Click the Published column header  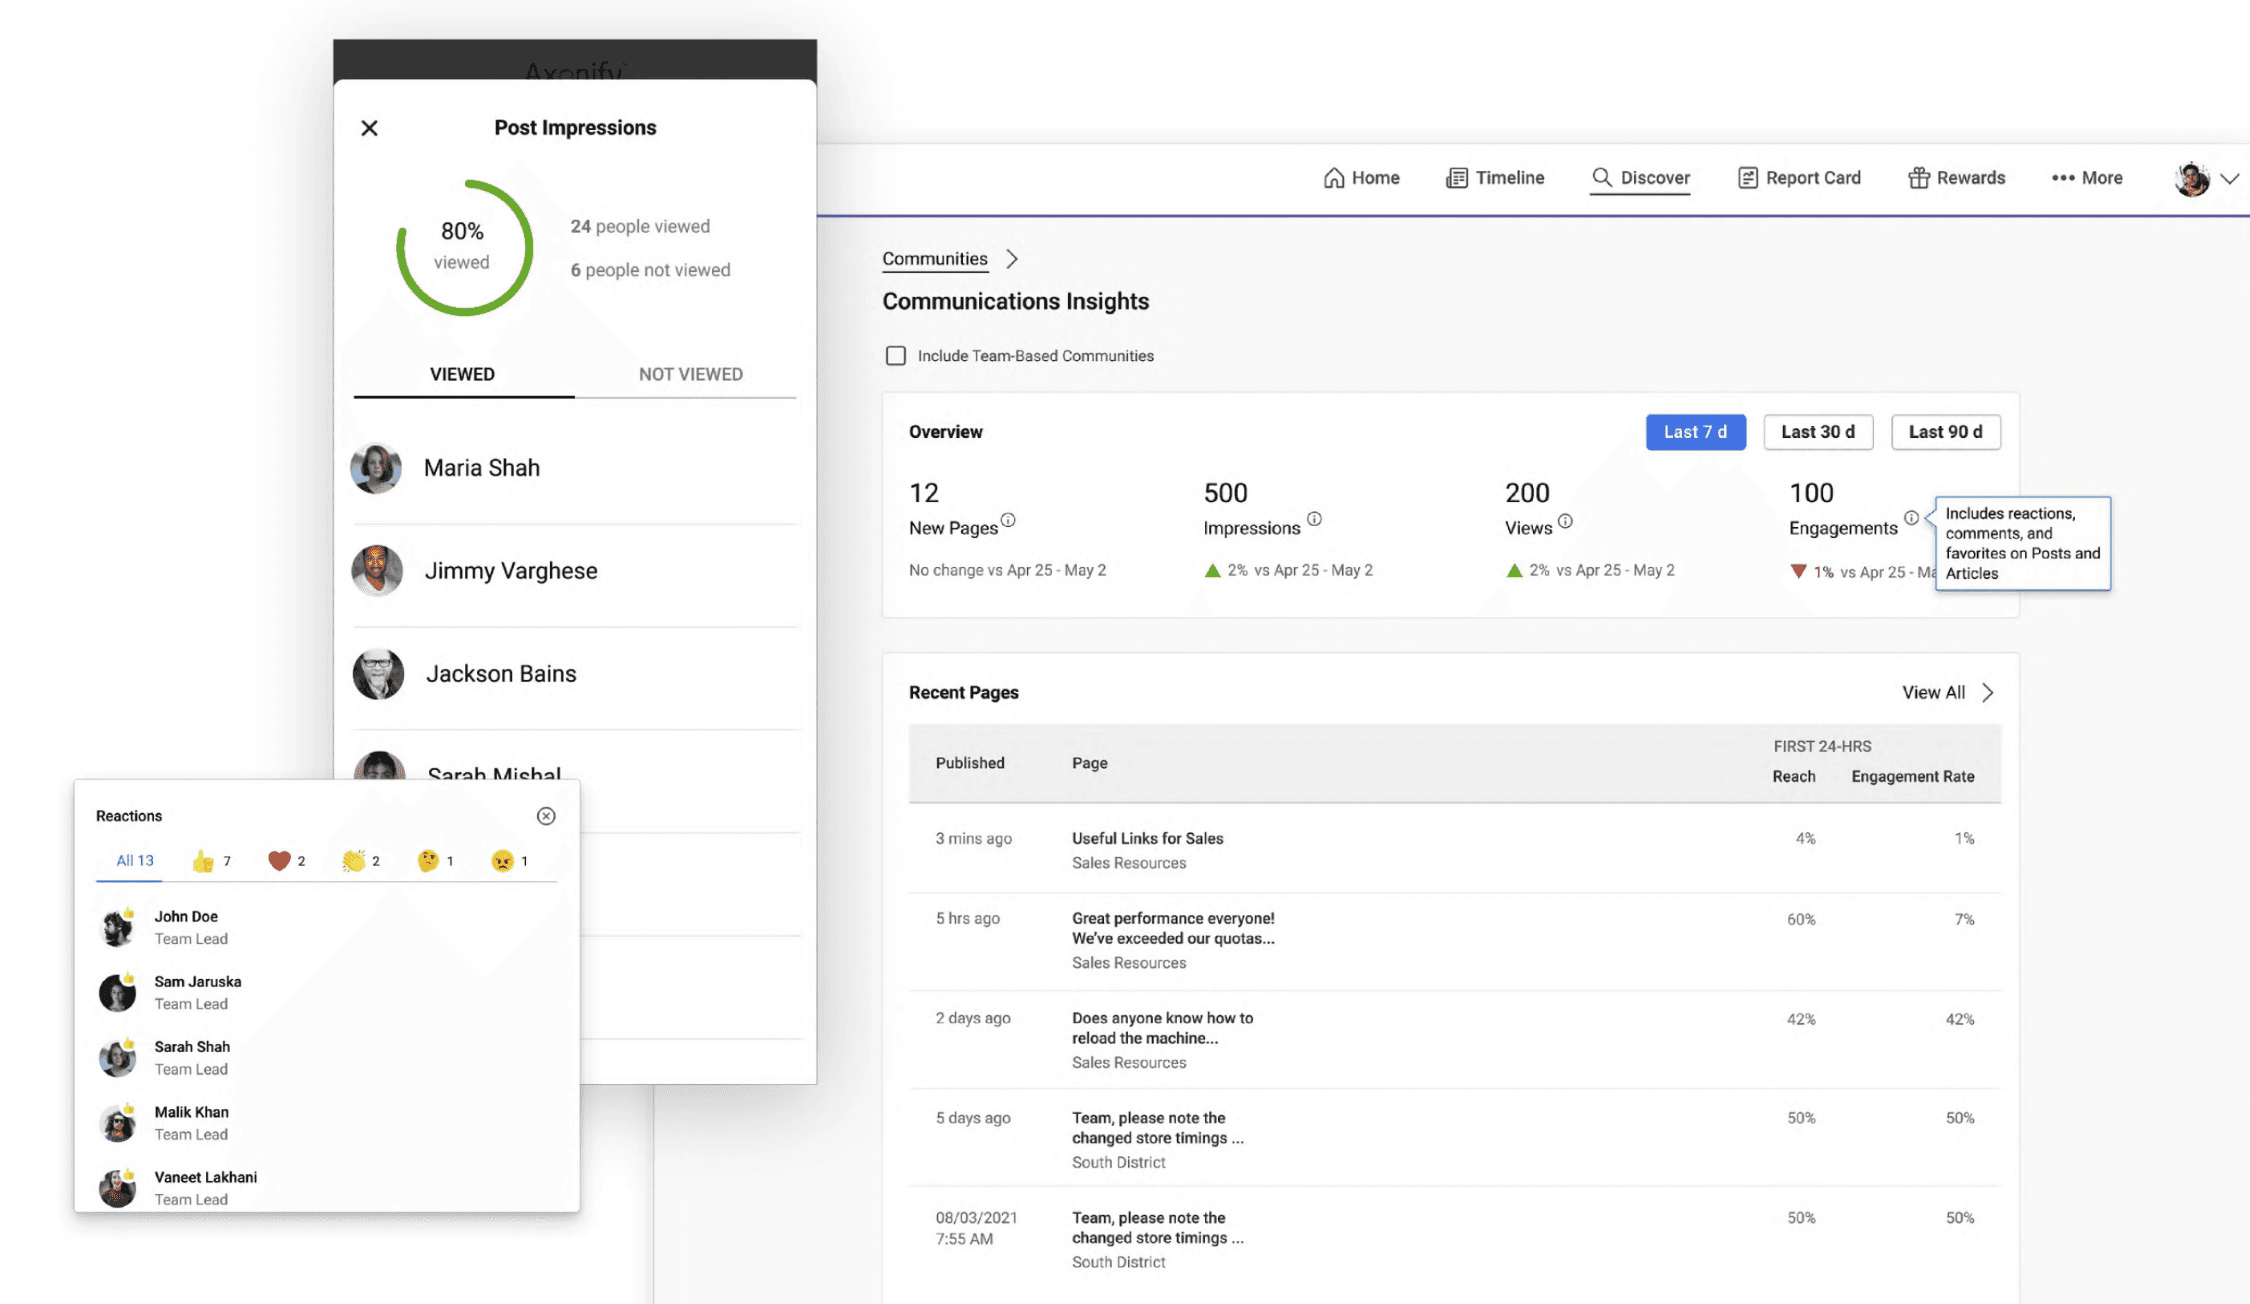[x=970, y=763]
